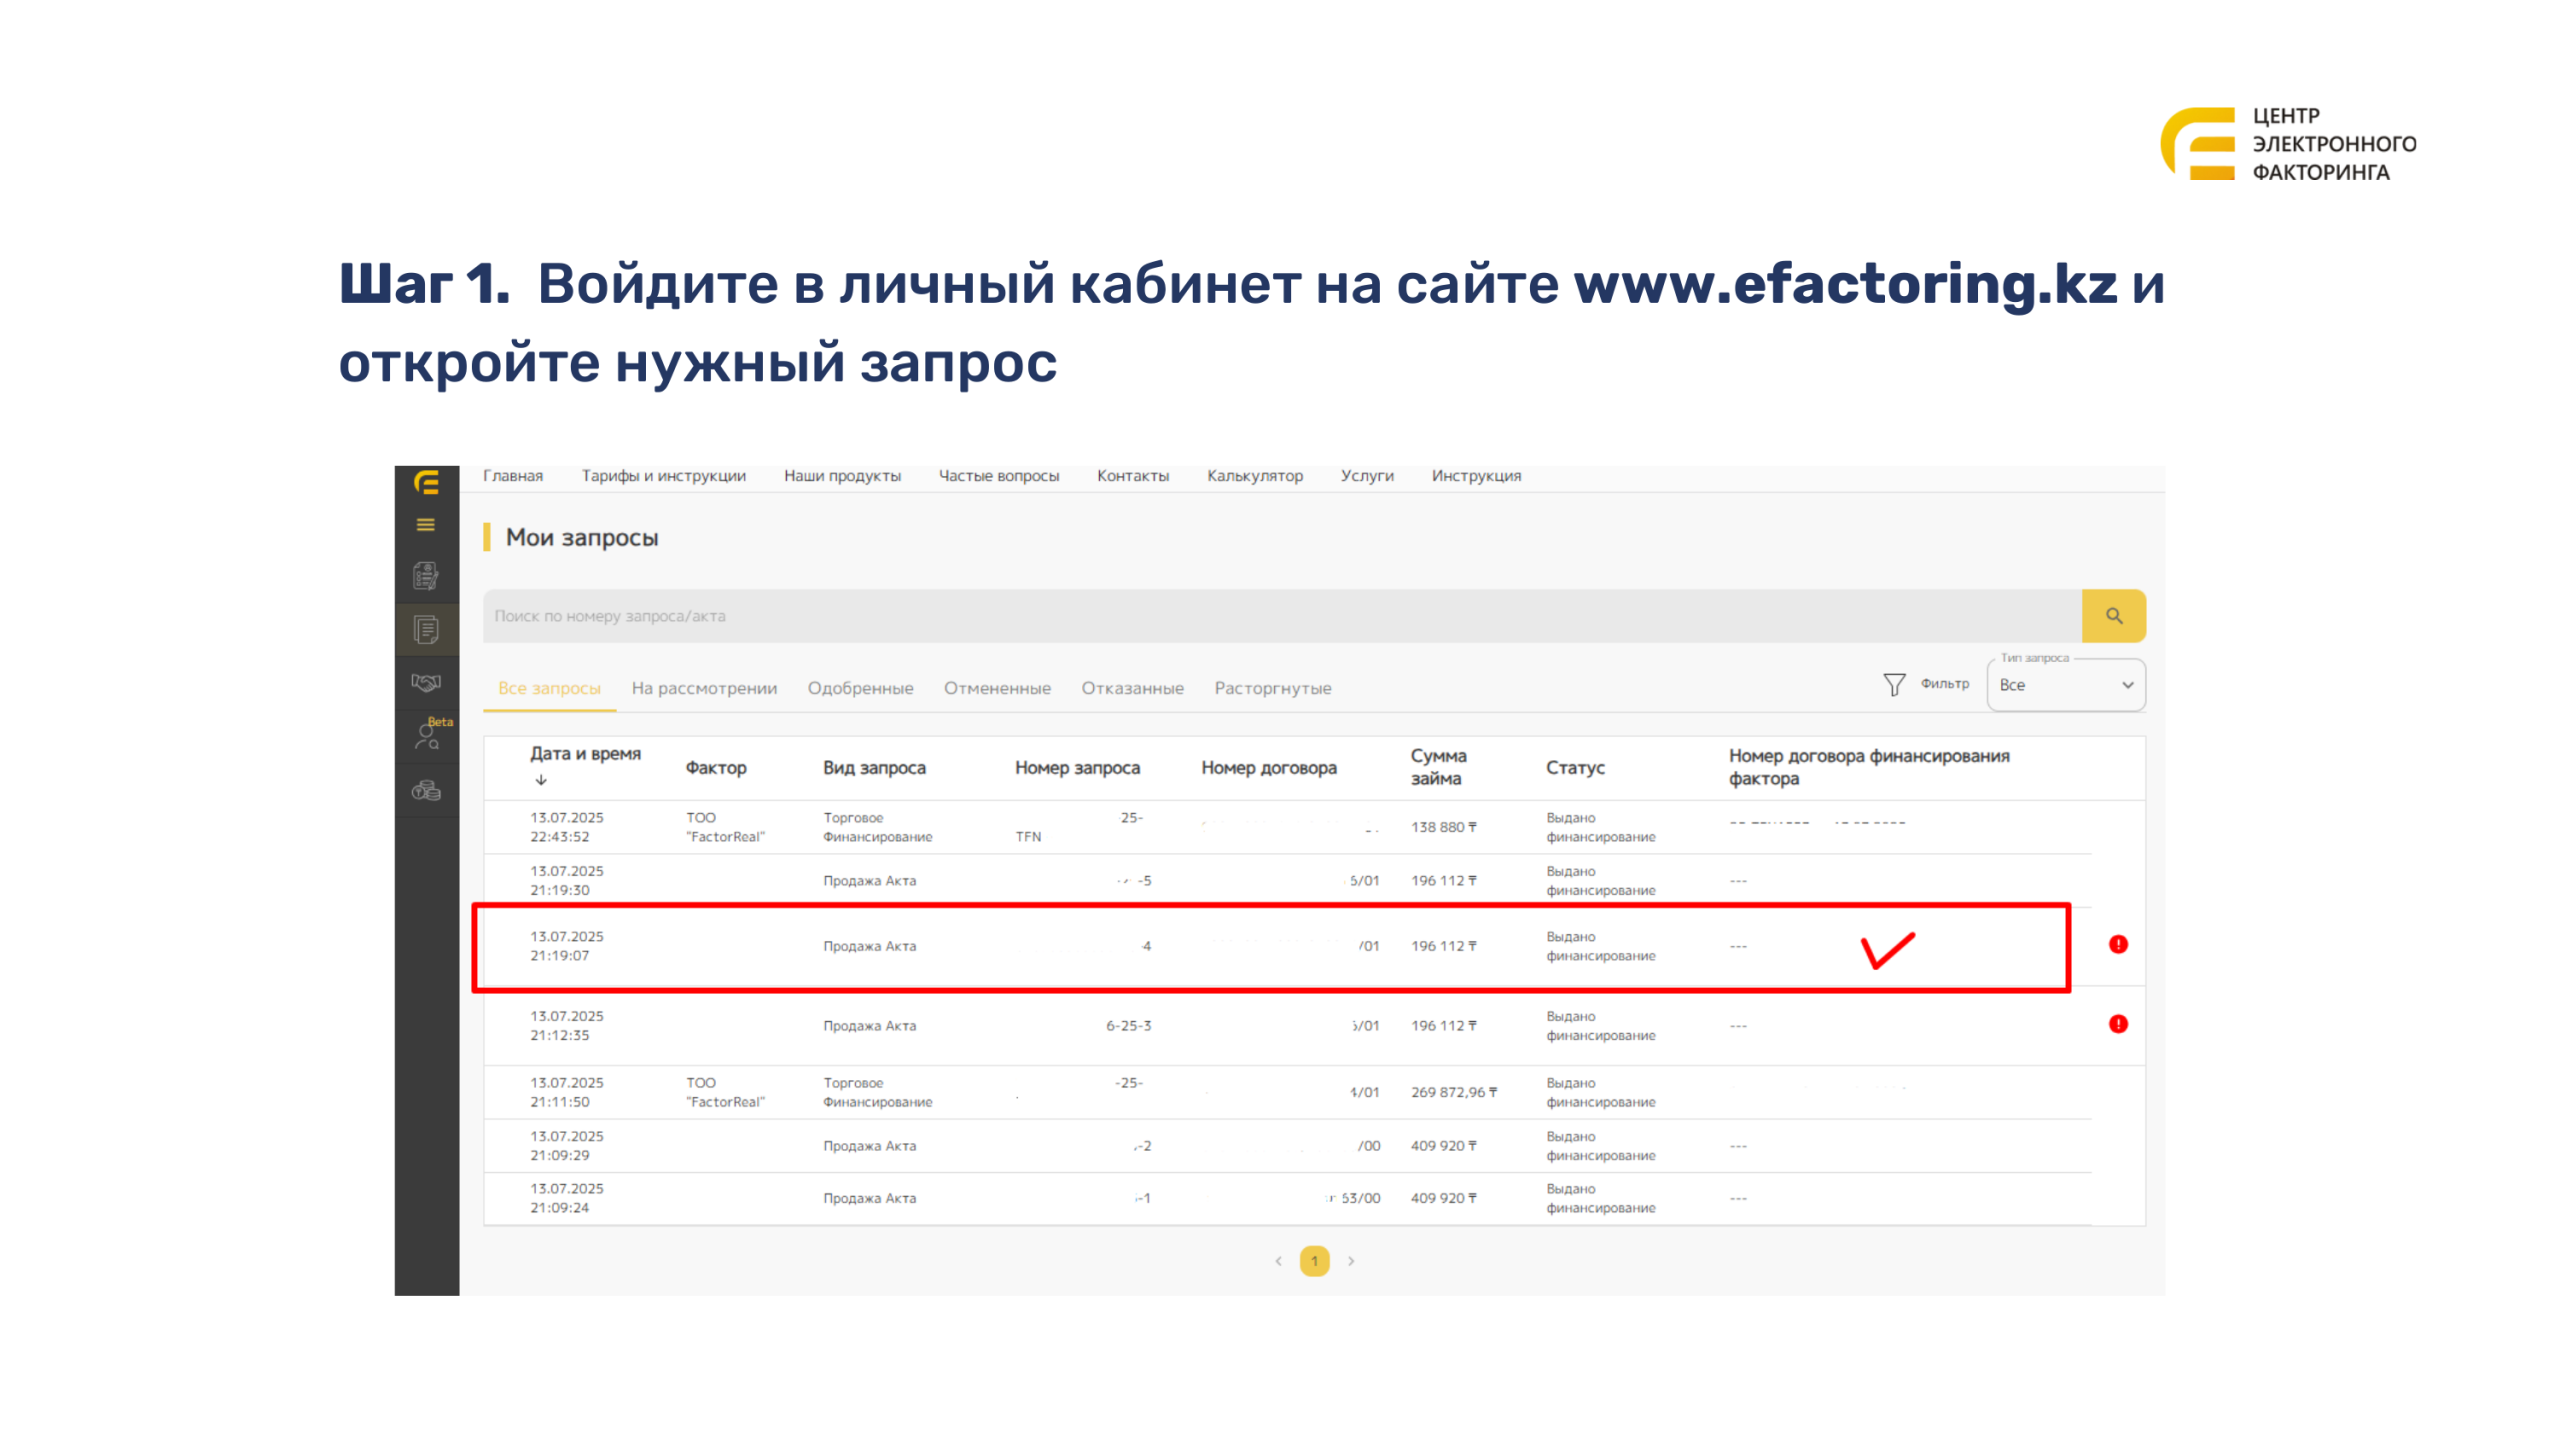Click the Фактор column header
Screen dimensions: 2560x1440
click(715, 767)
